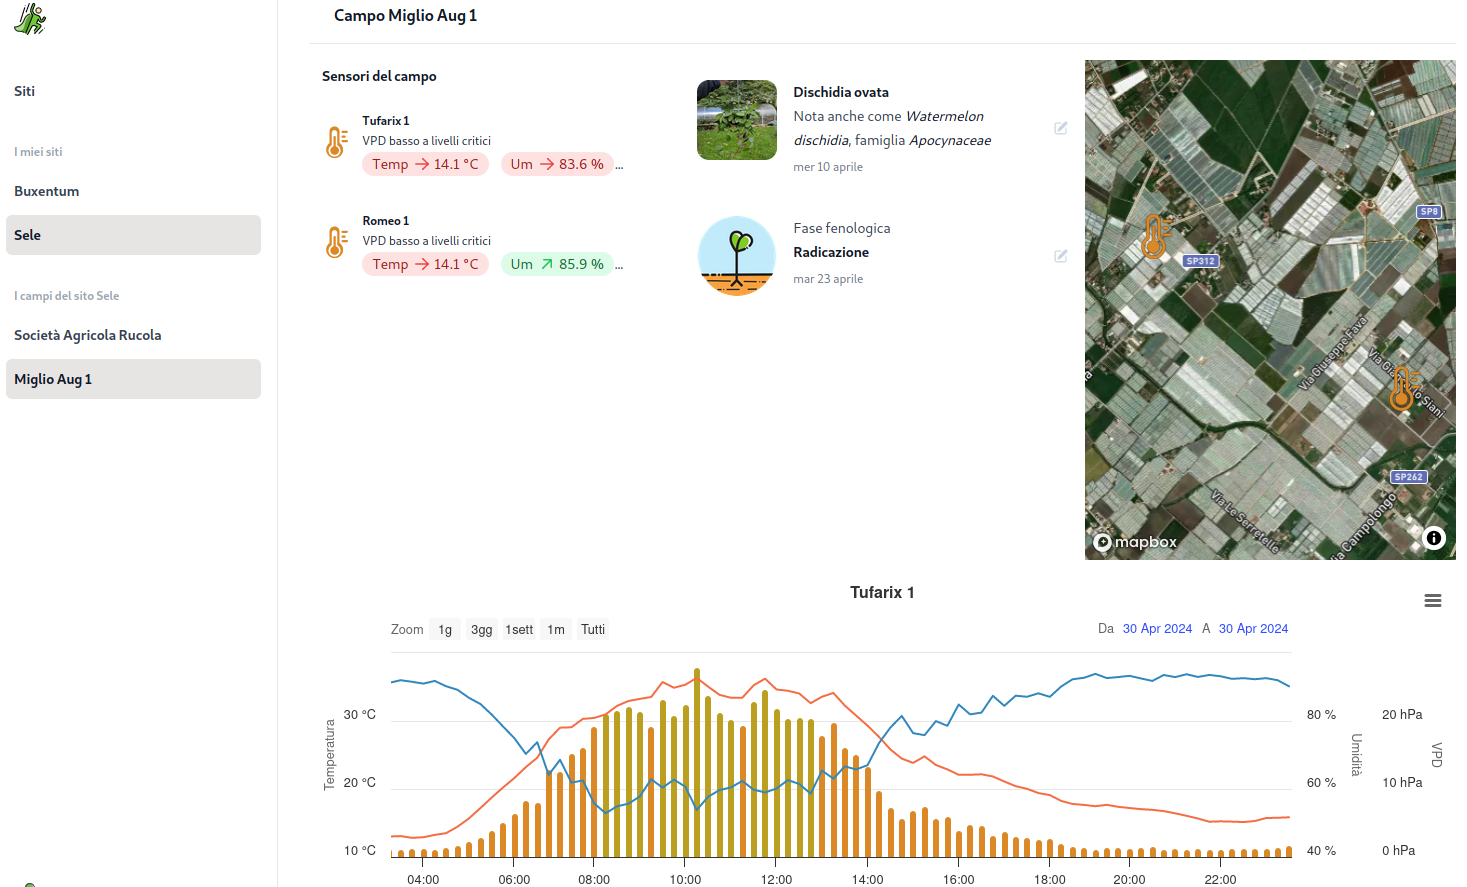Image resolution: width=1467 pixels, height=887 pixels.
Task: Set chart zoom to 1g
Action: click(445, 630)
